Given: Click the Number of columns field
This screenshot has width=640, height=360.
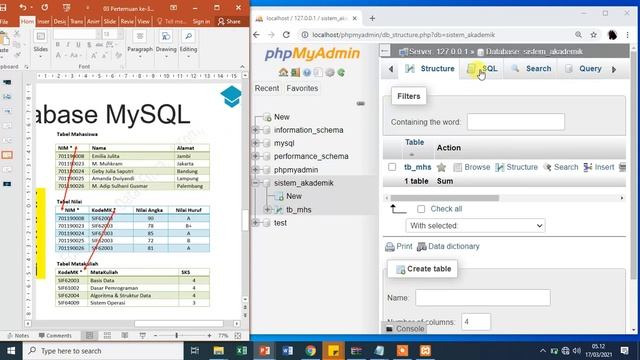Looking at the screenshot, I should (x=476, y=322).
